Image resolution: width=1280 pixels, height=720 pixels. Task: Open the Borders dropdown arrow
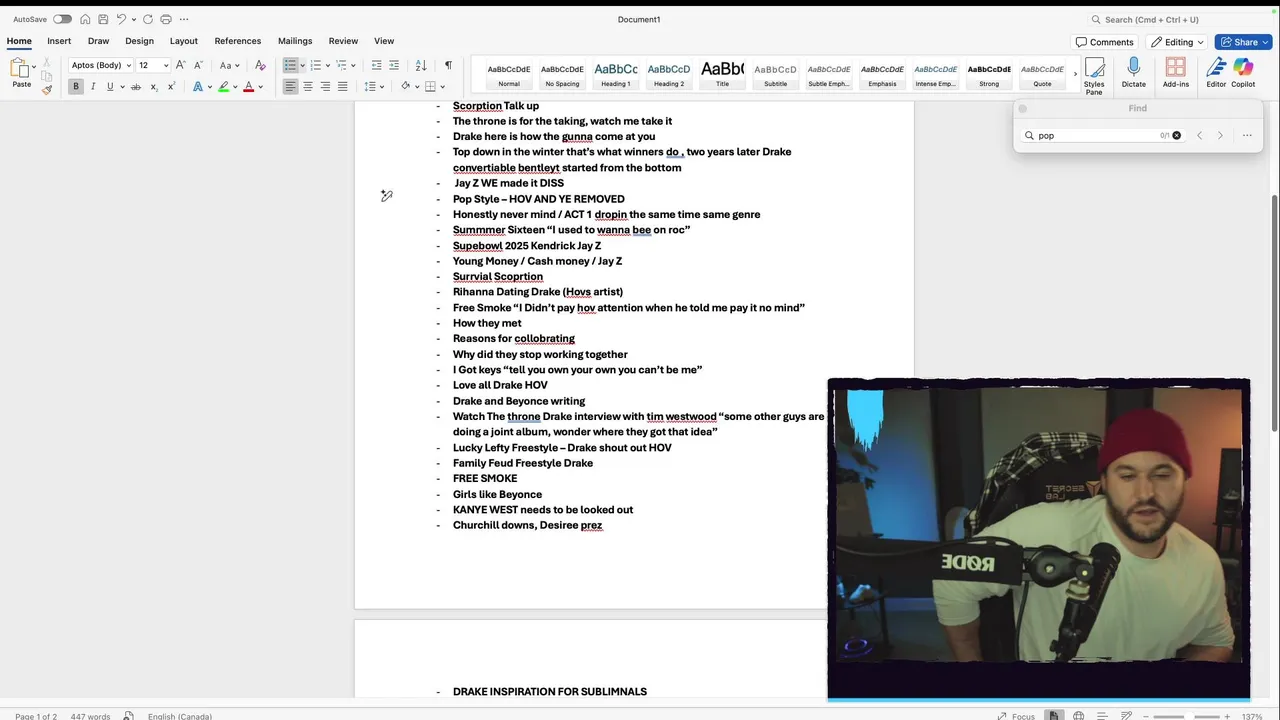click(443, 87)
